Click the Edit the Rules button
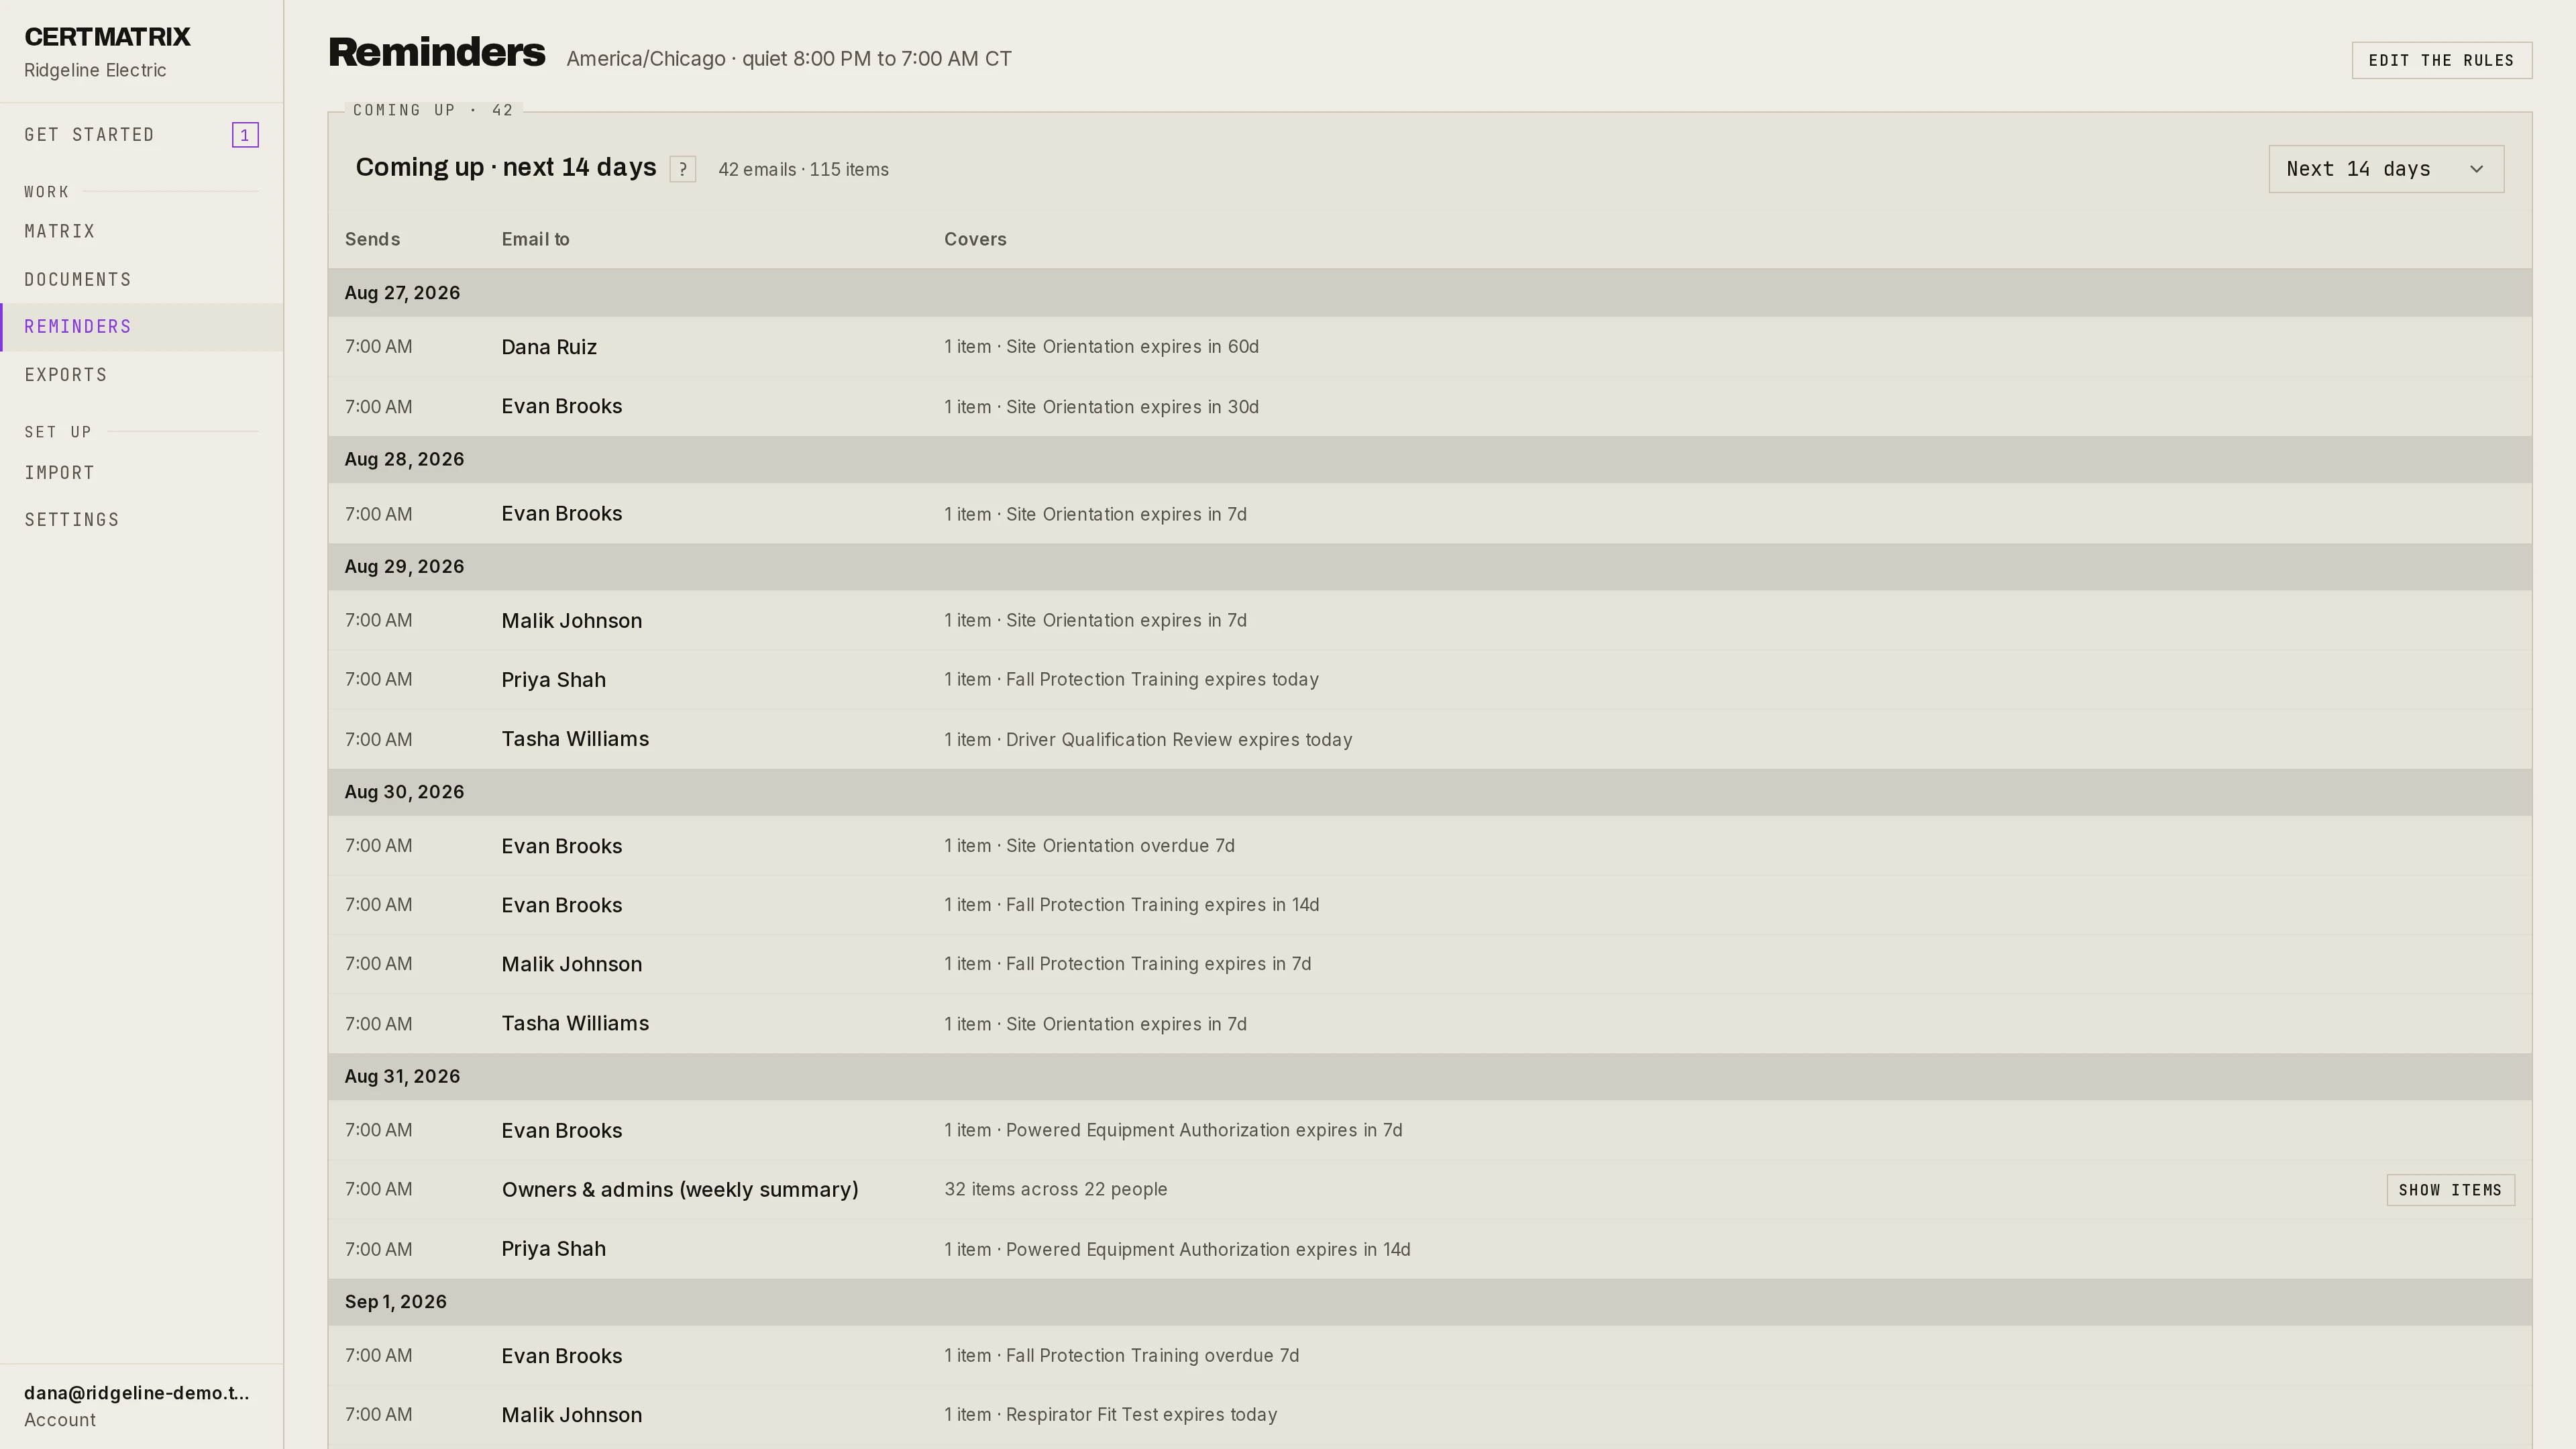 tap(2441, 60)
